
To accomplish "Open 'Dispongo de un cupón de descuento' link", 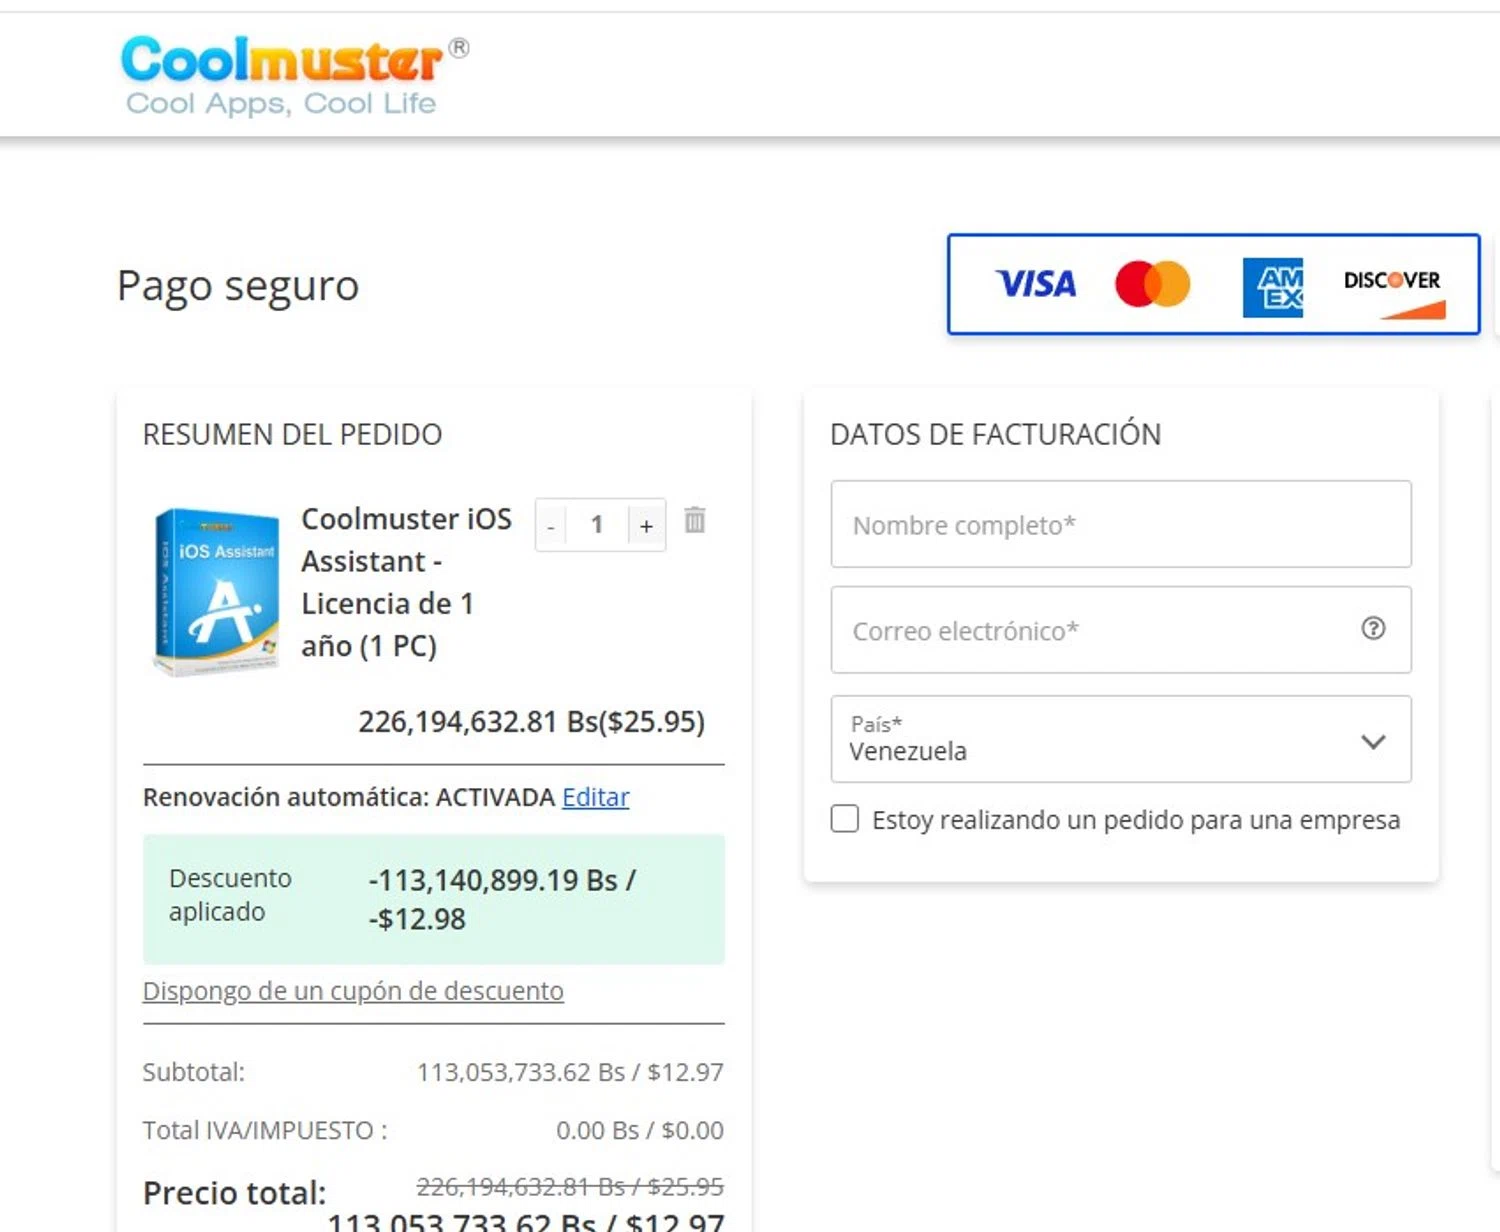I will (353, 991).
